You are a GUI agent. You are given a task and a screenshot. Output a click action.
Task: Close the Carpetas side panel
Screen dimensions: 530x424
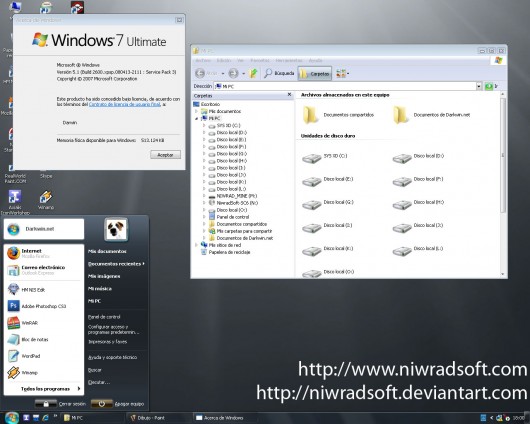pos(289,95)
